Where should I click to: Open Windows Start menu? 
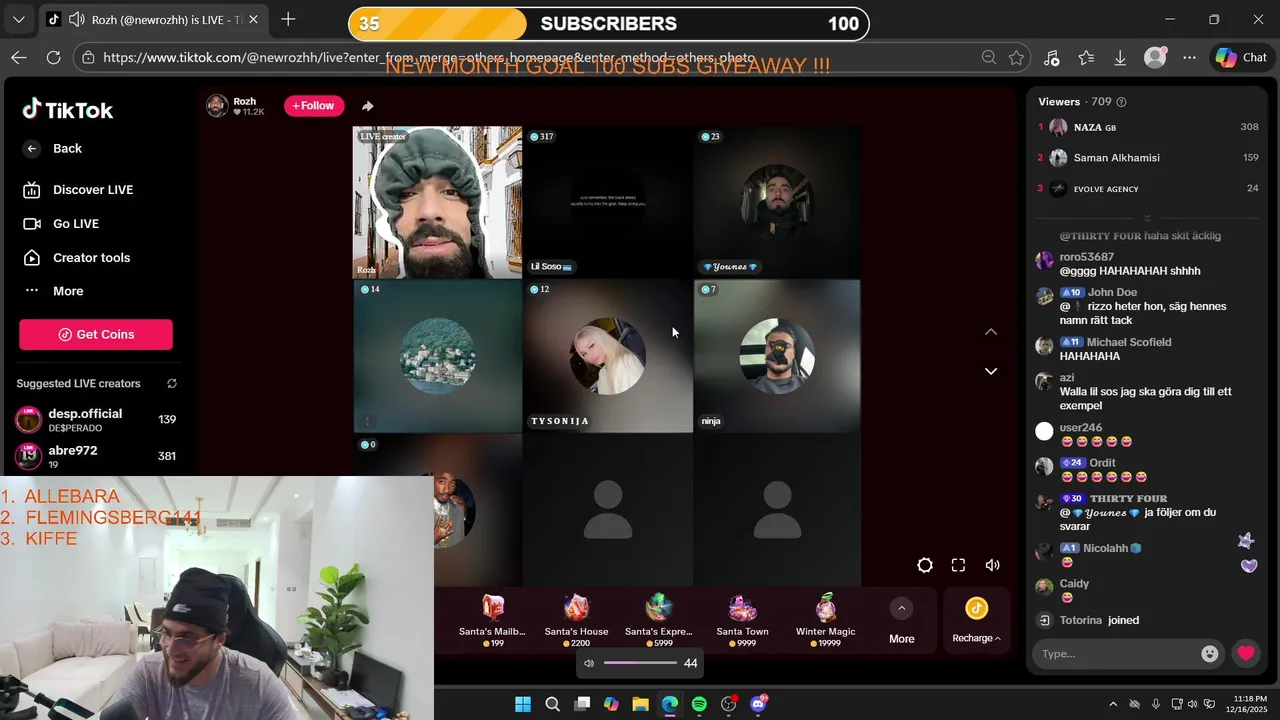[x=523, y=704]
